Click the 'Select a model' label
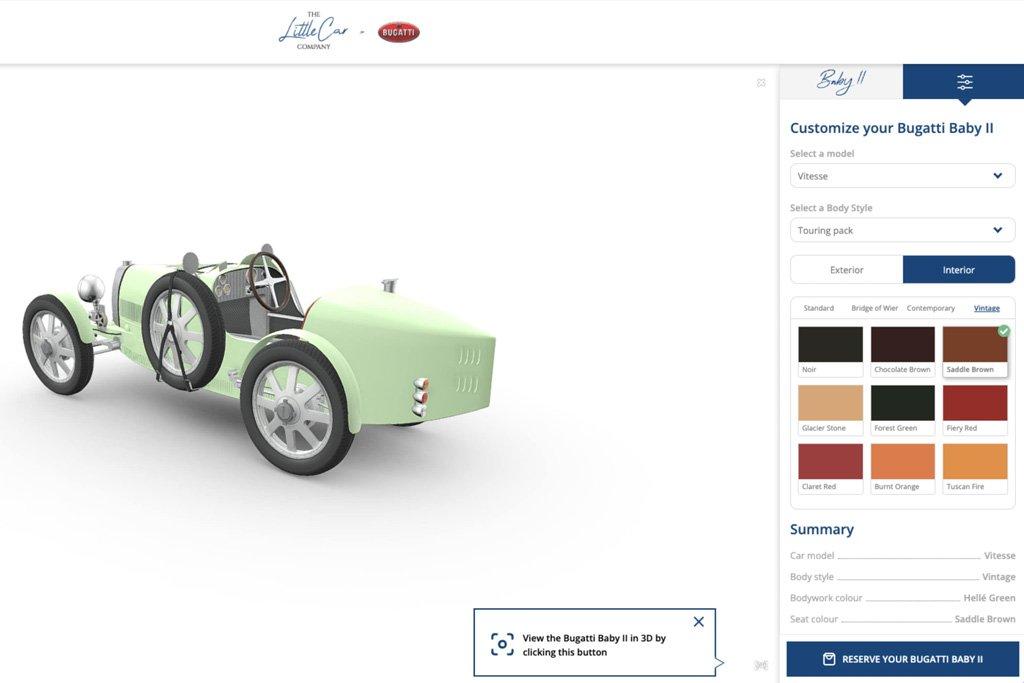 point(822,153)
